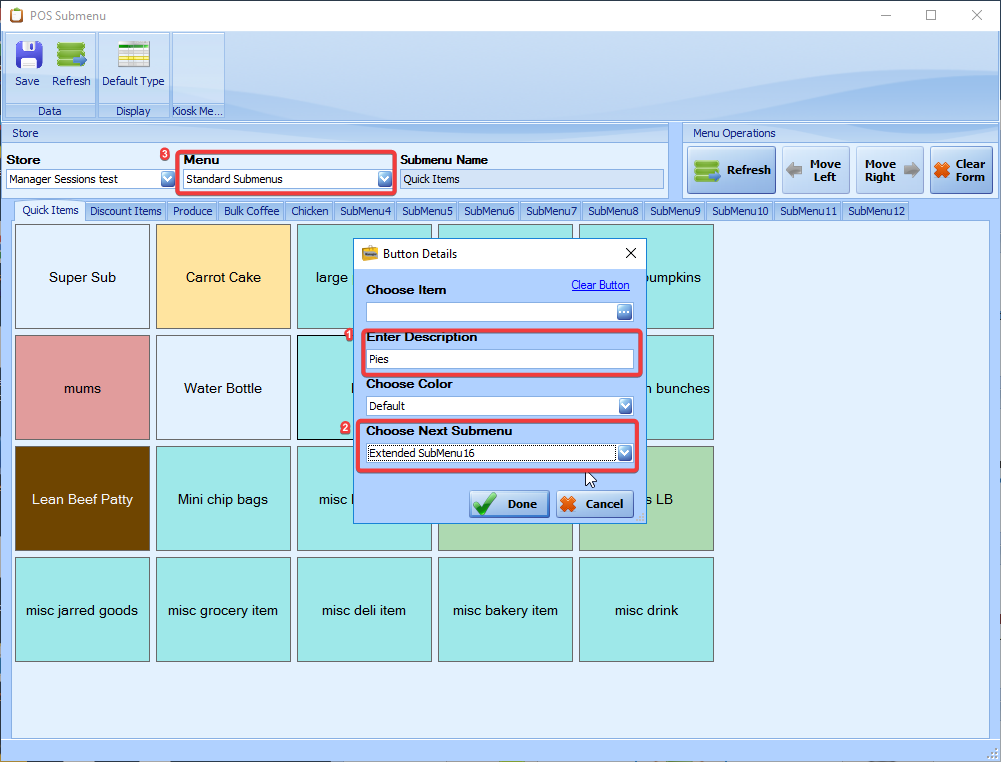The height and width of the screenshot is (762, 1001).
Task: Click Refresh in Menu Operations
Action: (731, 170)
